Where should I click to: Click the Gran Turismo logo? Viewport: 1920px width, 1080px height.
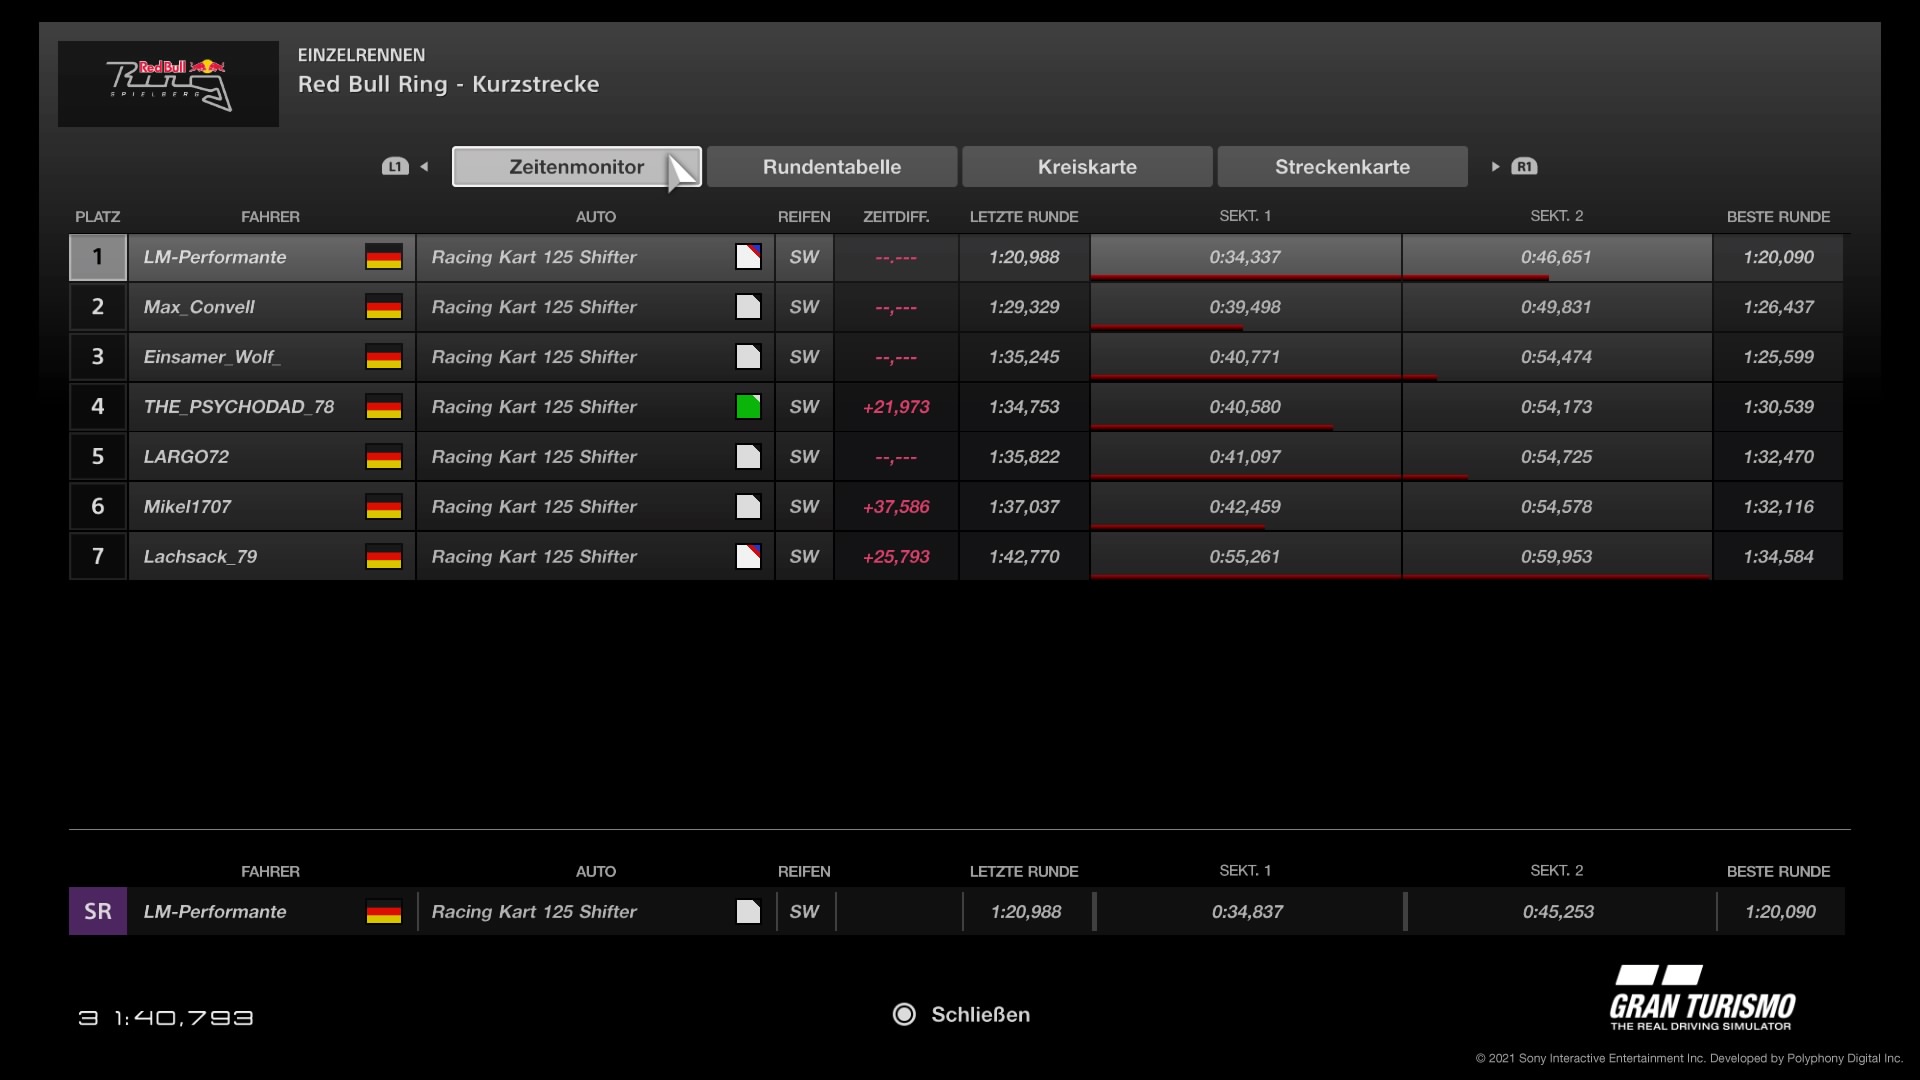pyautogui.click(x=1701, y=999)
